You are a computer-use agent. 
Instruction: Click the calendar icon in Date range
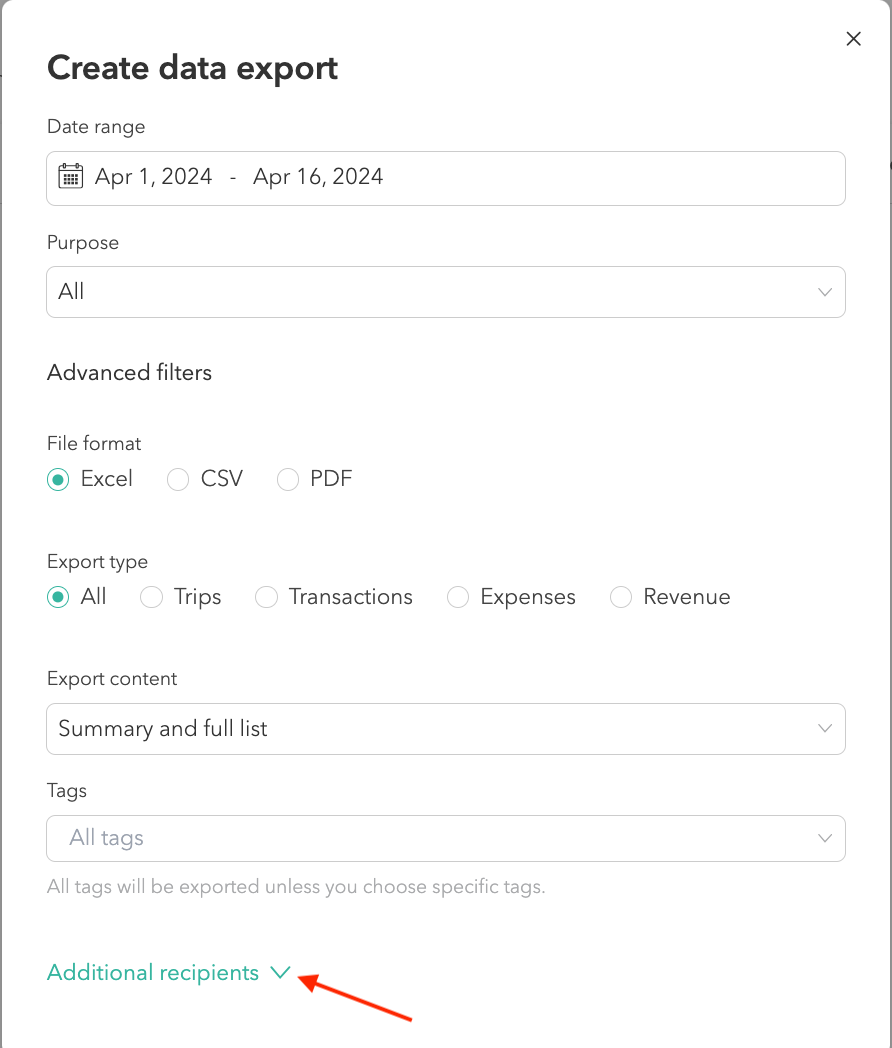tap(71, 177)
